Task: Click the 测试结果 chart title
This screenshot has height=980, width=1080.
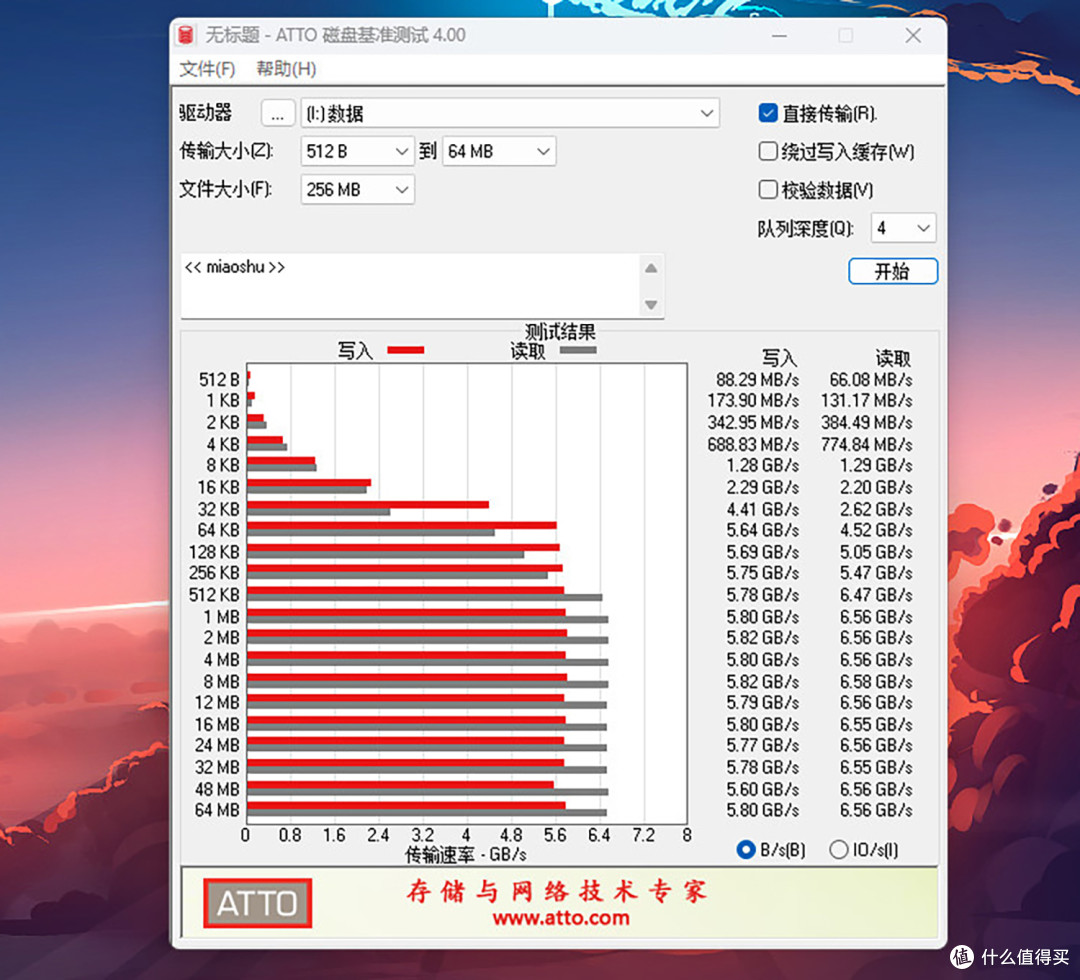Action: (560, 332)
